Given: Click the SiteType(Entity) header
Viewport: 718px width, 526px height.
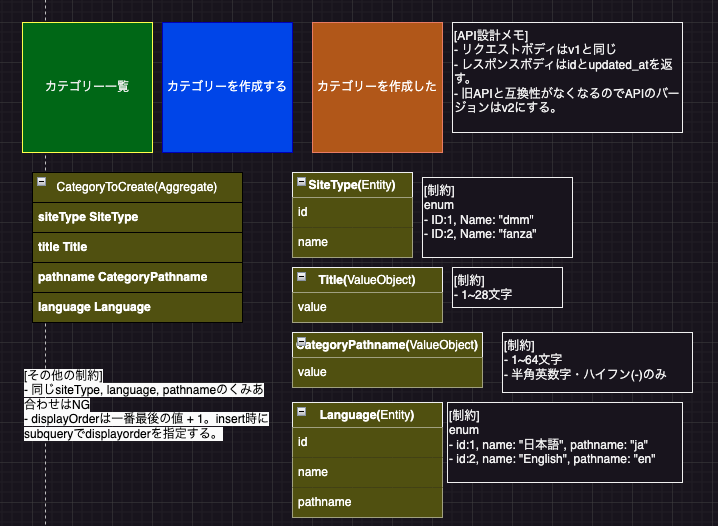Looking at the screenshot, I should [x=352, y=185].
